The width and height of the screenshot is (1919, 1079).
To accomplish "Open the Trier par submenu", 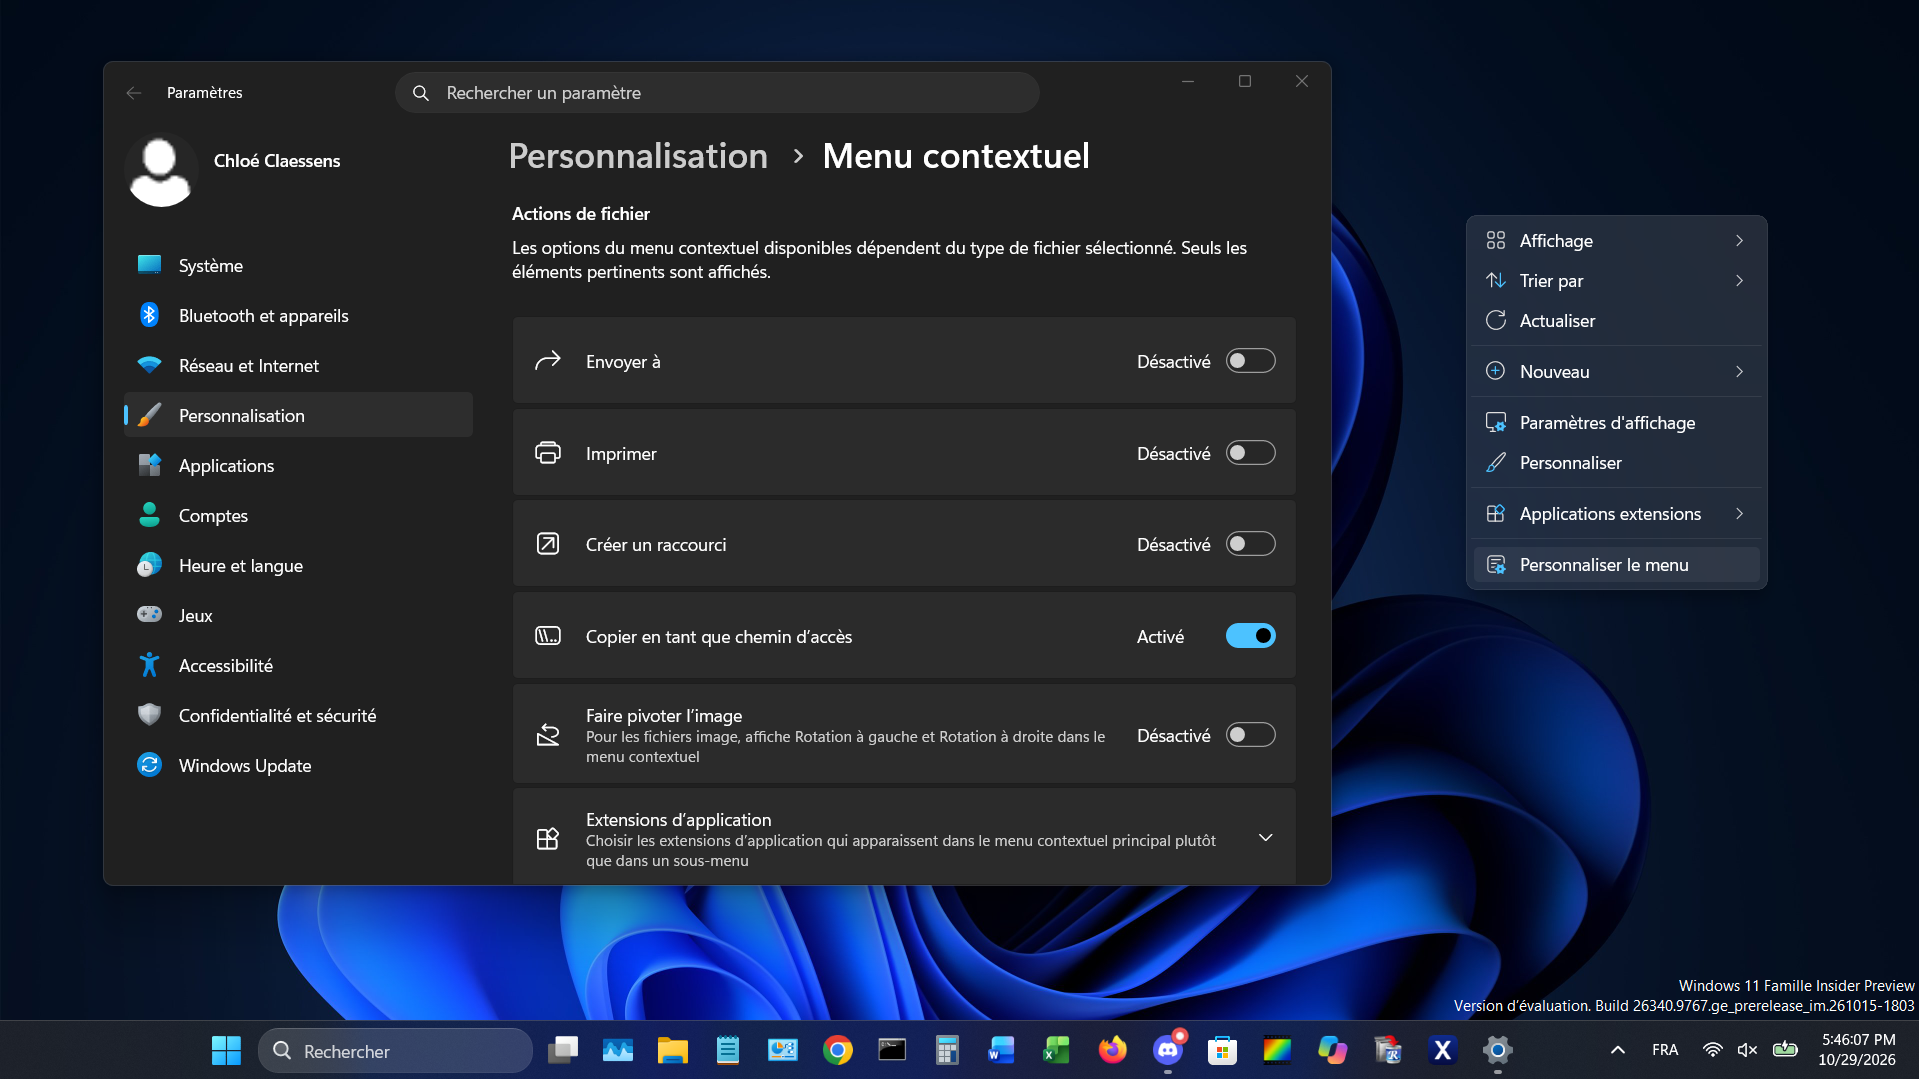I will tap(1616, 280).
